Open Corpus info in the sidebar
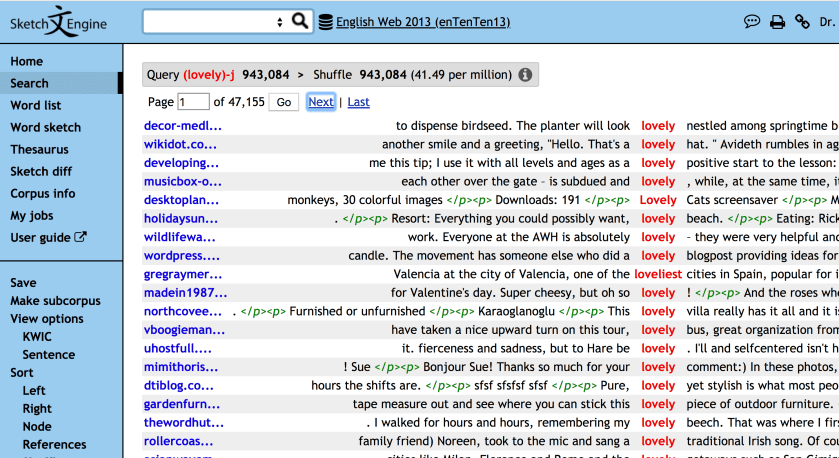 point(43,193)
